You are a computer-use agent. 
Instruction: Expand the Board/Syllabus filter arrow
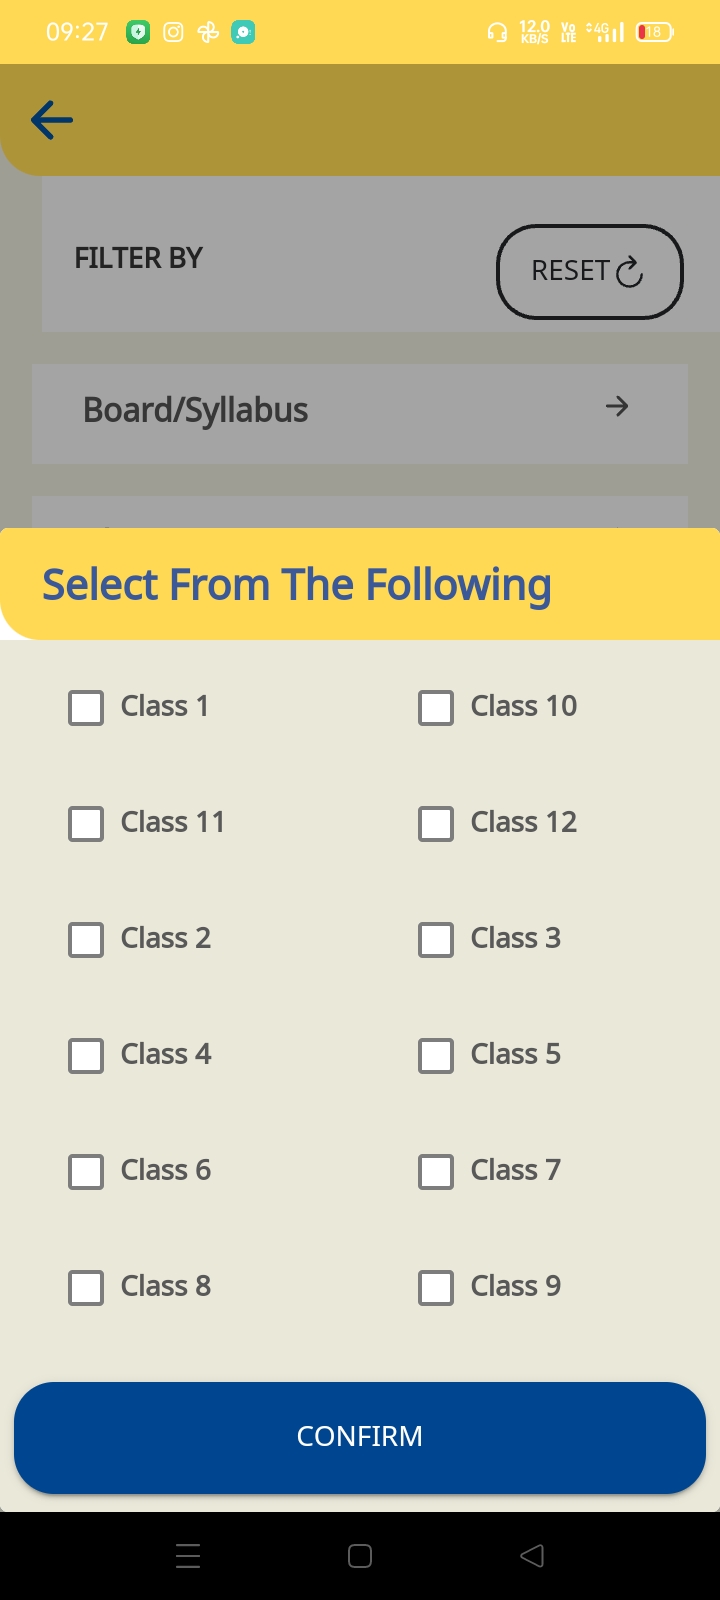[617, 406]
